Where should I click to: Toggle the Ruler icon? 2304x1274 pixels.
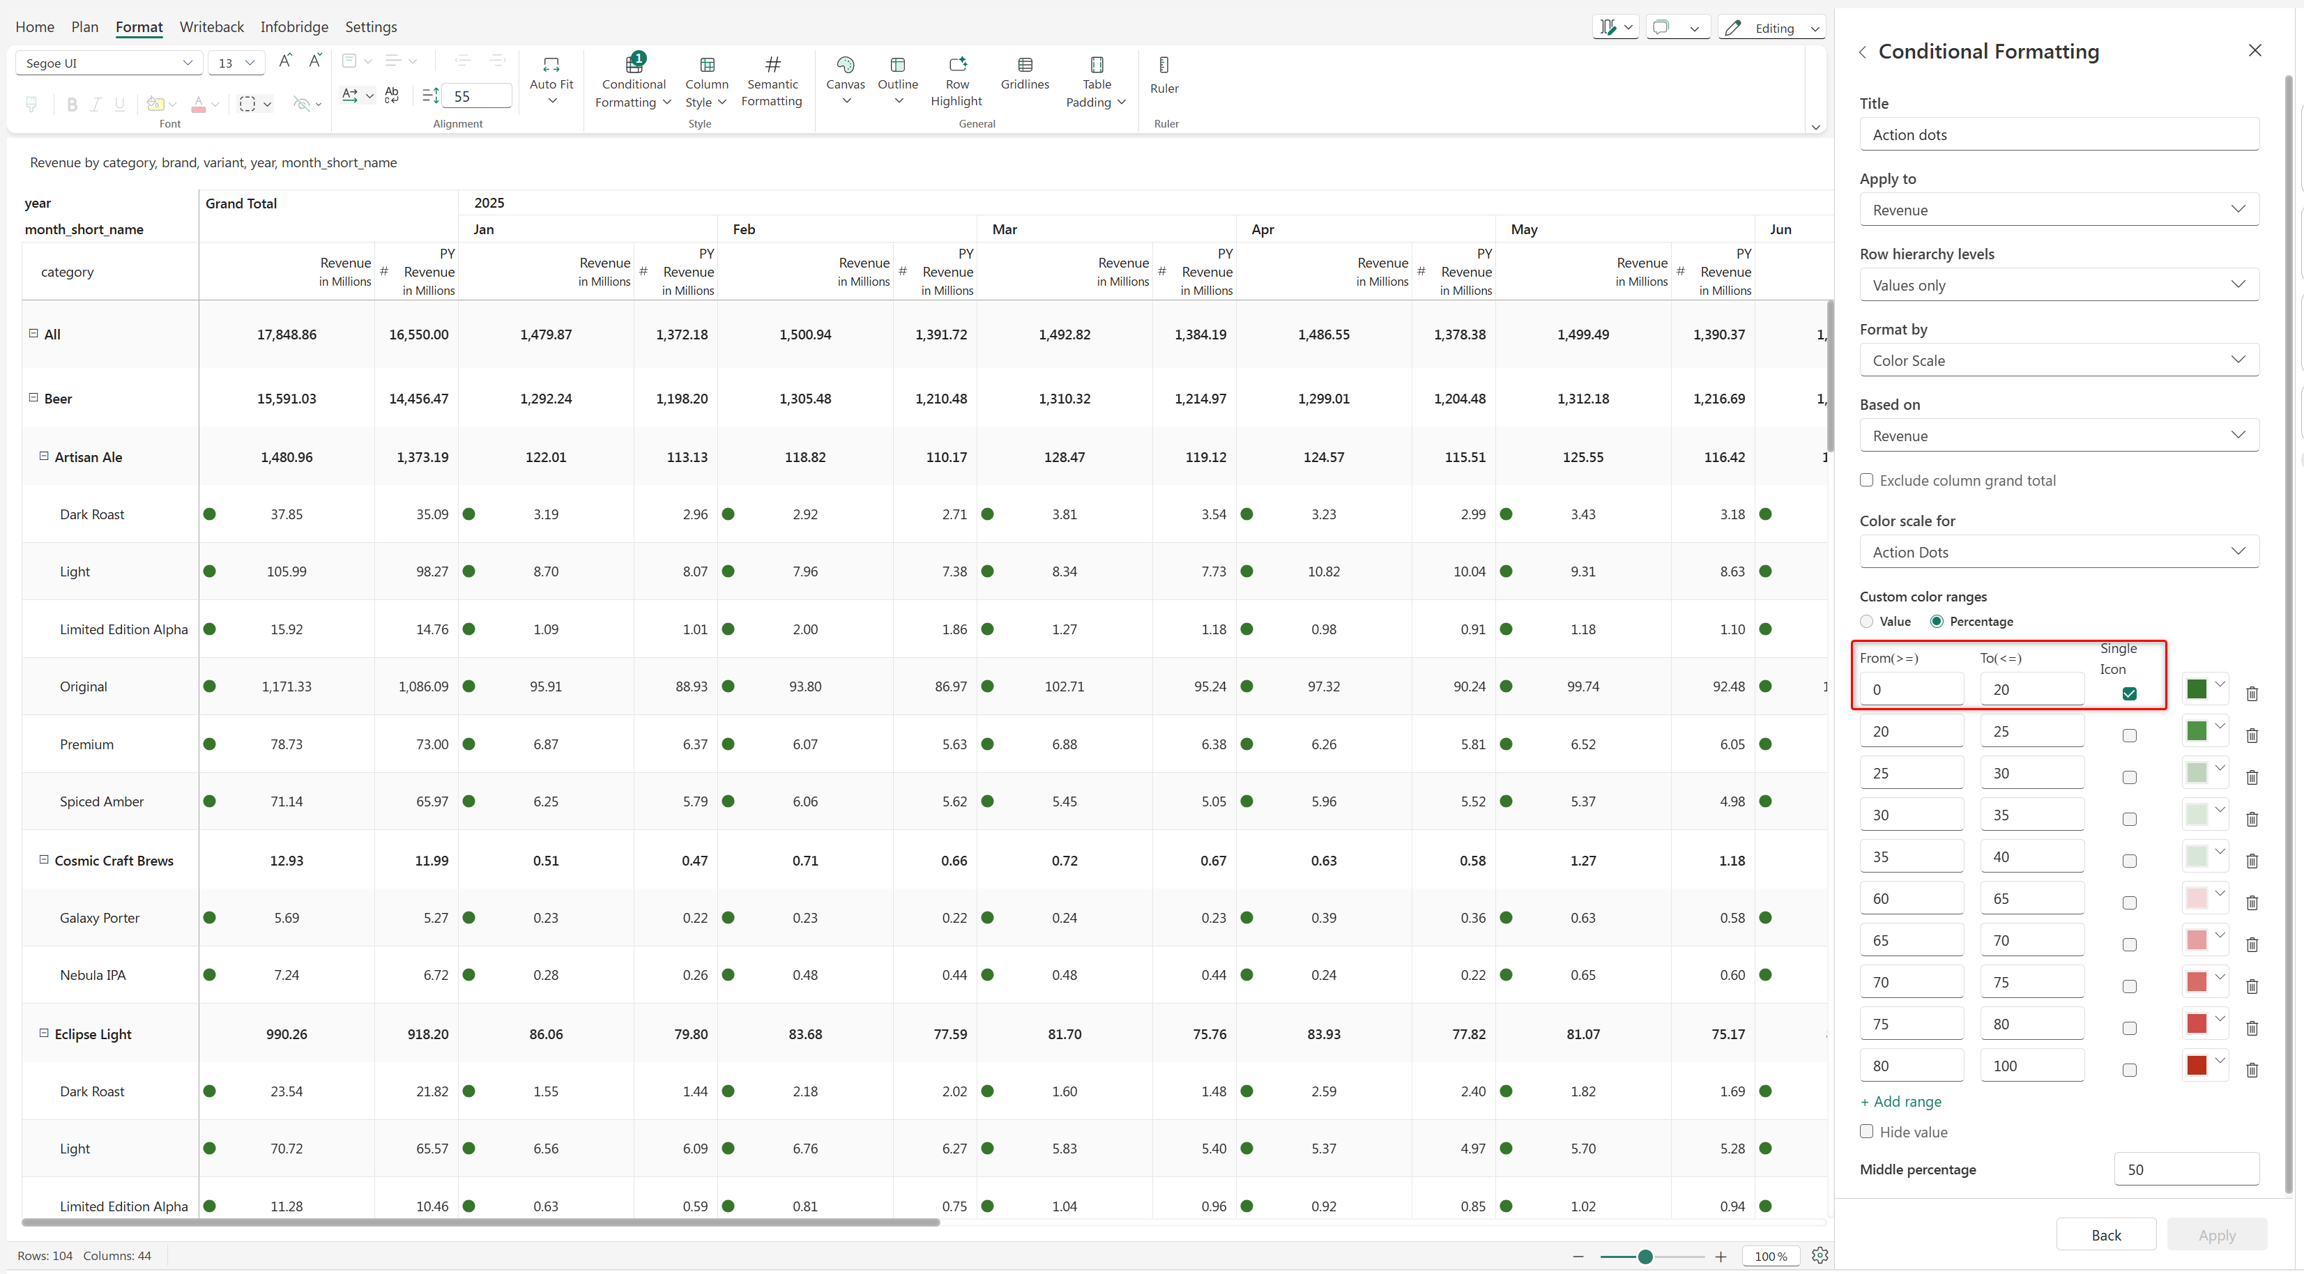coord(1164,66)
